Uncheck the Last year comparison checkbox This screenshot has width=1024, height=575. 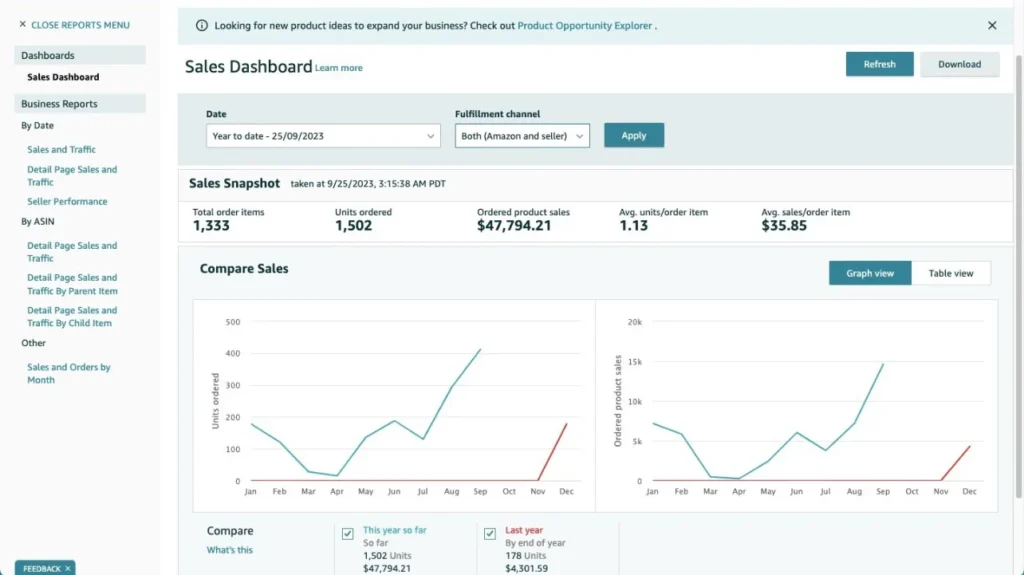490,534
